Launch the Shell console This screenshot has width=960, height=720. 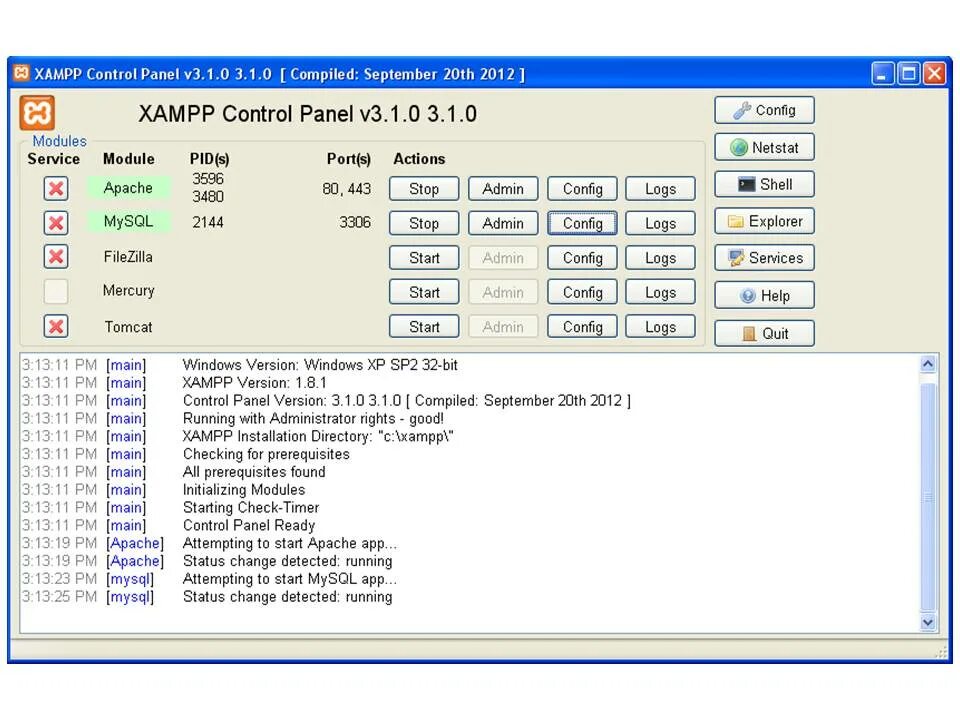(764, 184)
